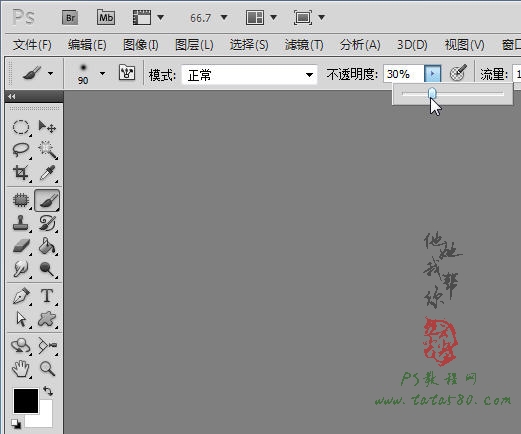The width and height of the screenshot is (521, 434).
Task: Activate the Zoom magnifier tool
Action: pos(47,369)
